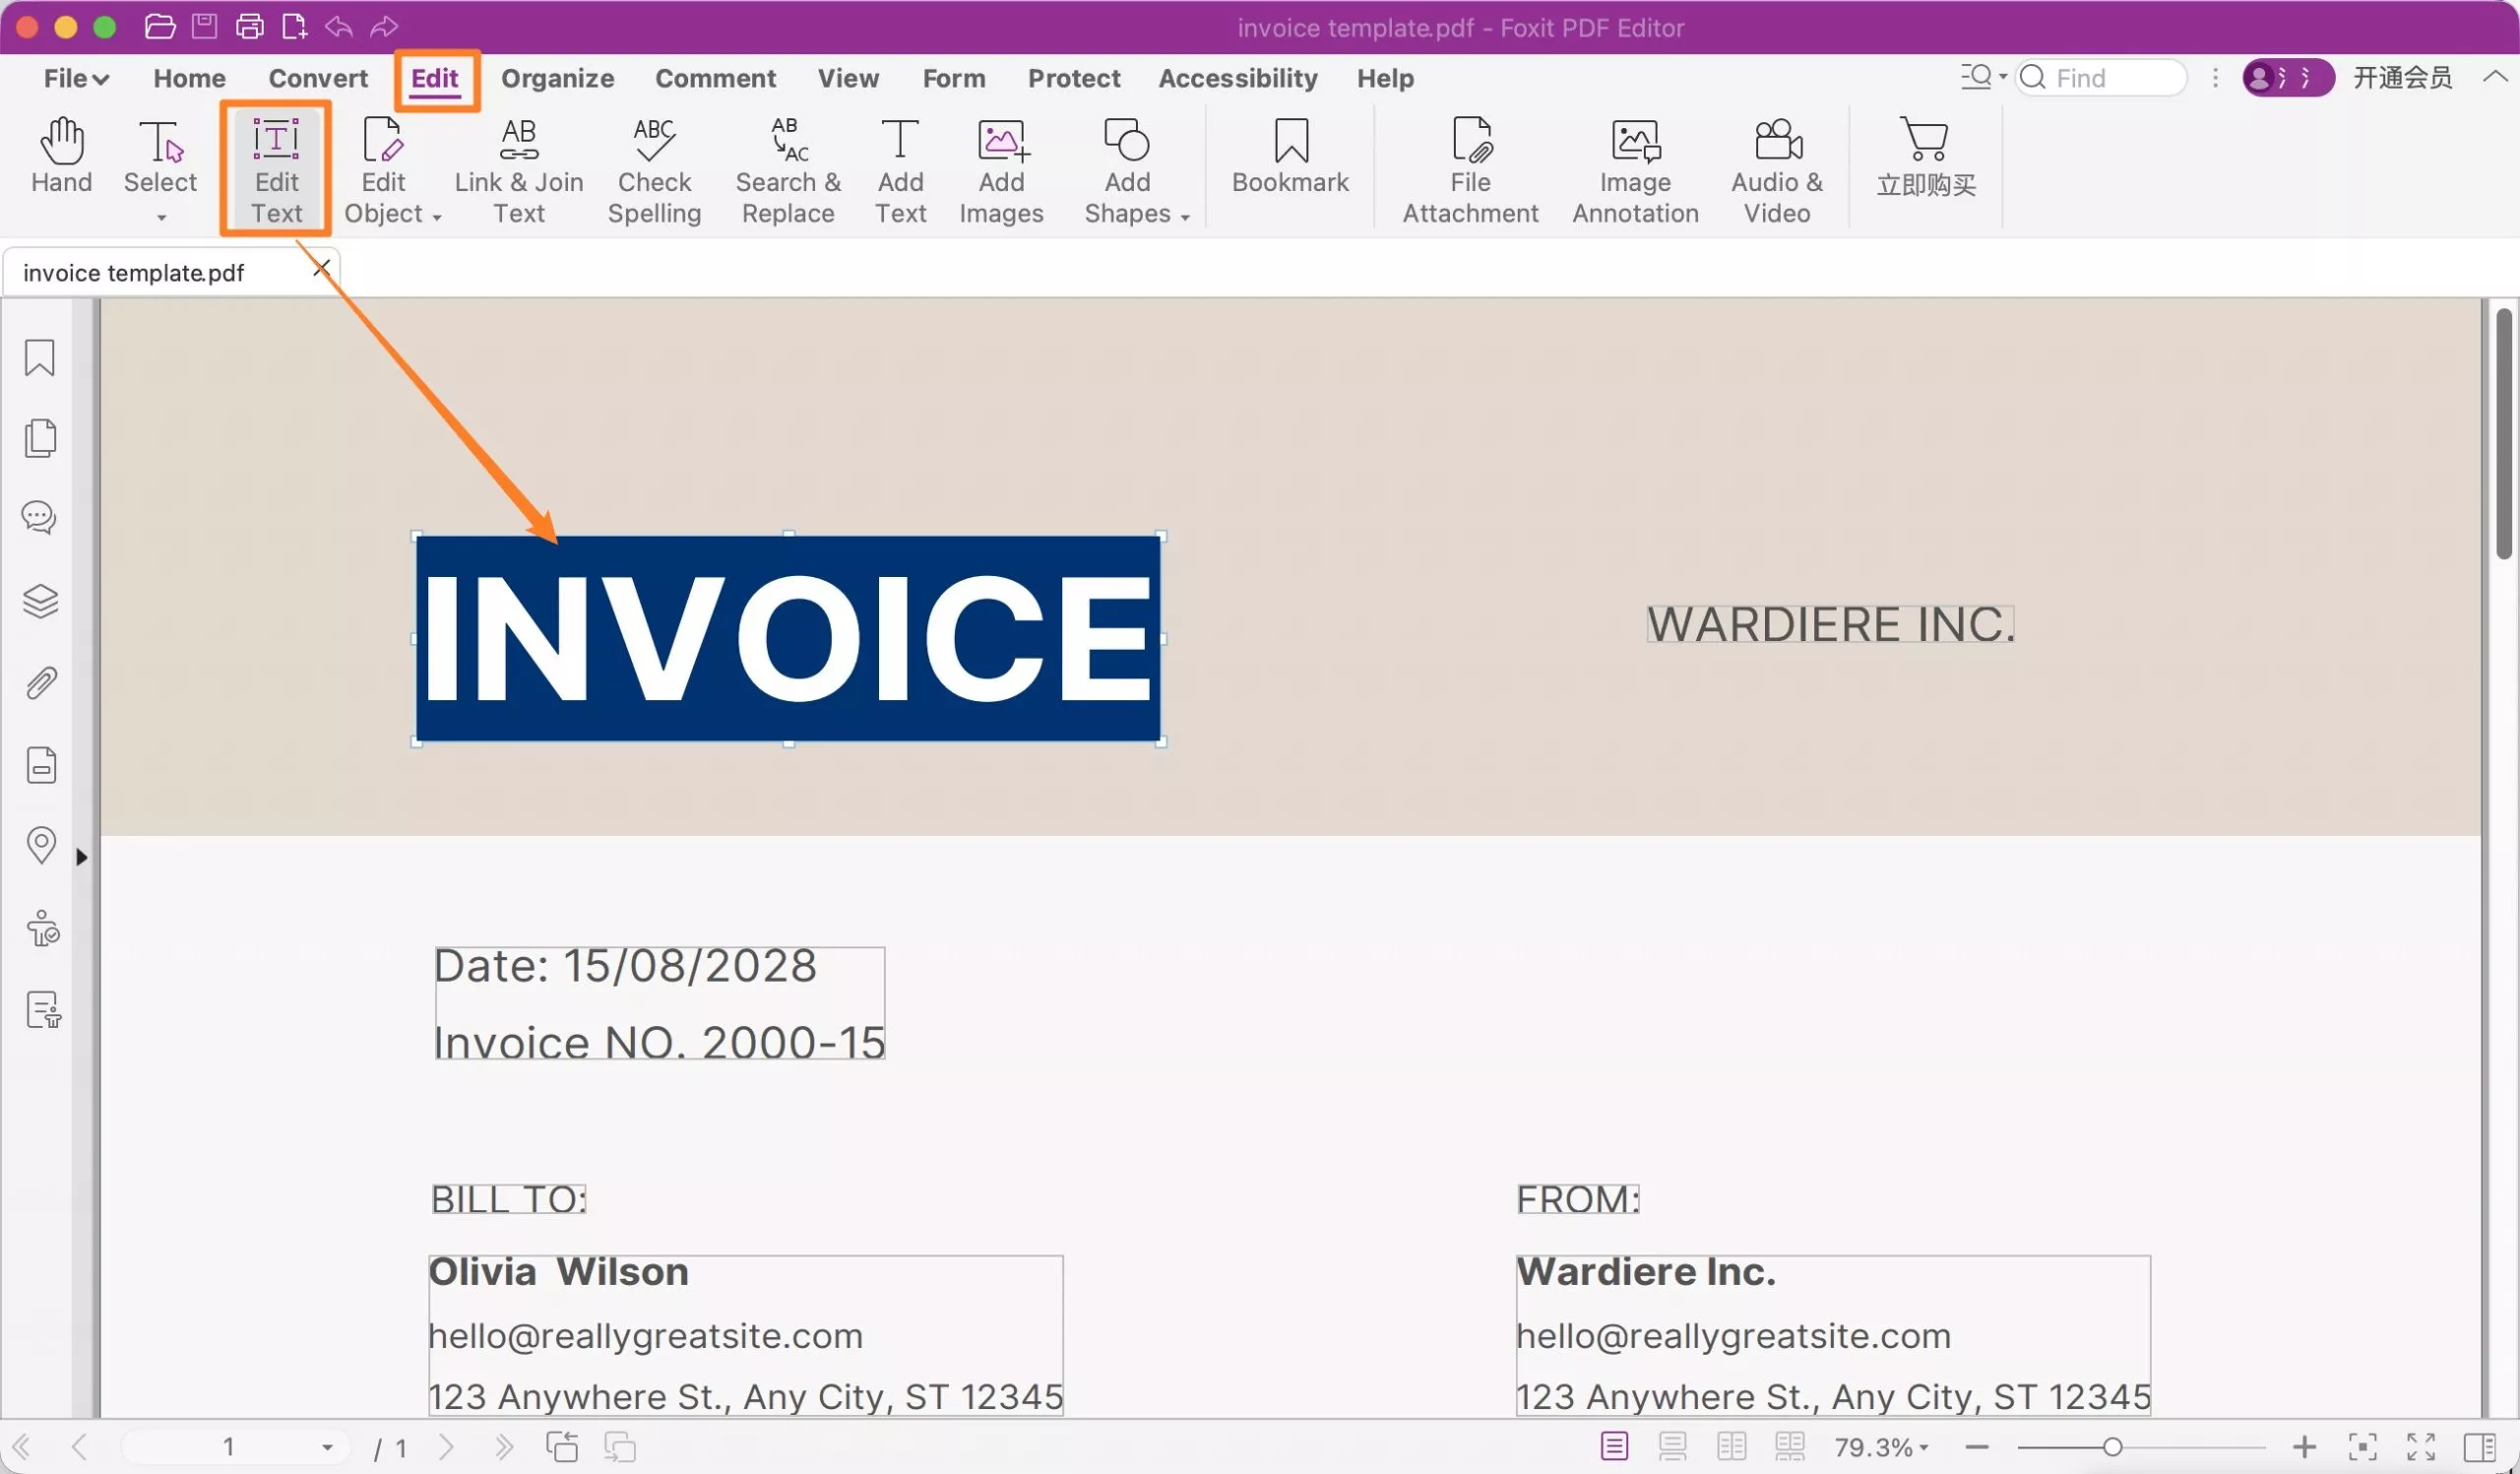Toggle the right side panel
The width and height of the screenshot is (2520, 1474).
[x=2480, y=1447]
